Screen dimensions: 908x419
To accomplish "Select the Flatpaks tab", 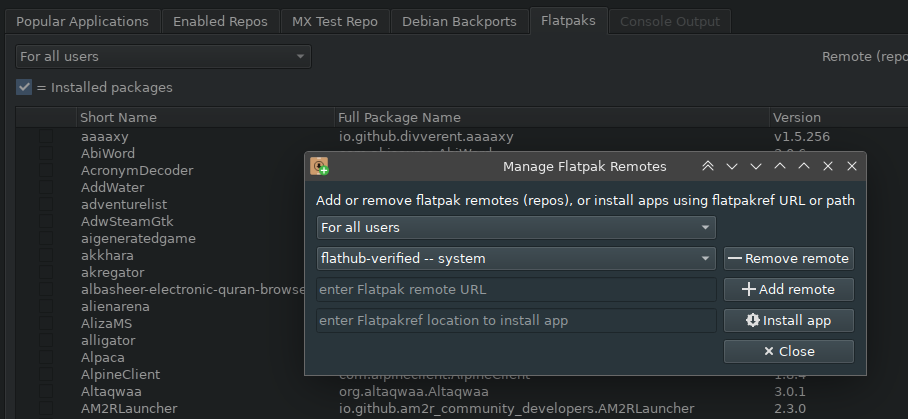I will pyautogui.click(x=568, y=21).
